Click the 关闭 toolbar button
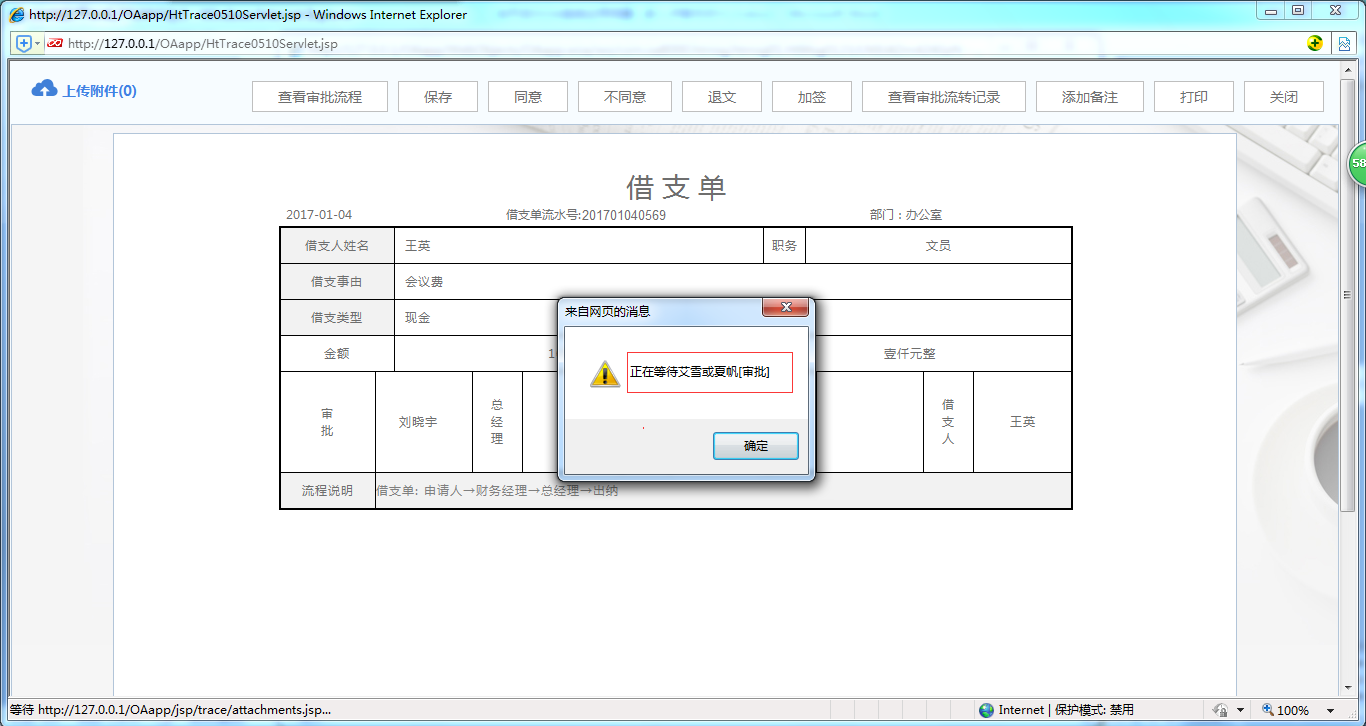1366x726 pixels. tap(1284, 97)
